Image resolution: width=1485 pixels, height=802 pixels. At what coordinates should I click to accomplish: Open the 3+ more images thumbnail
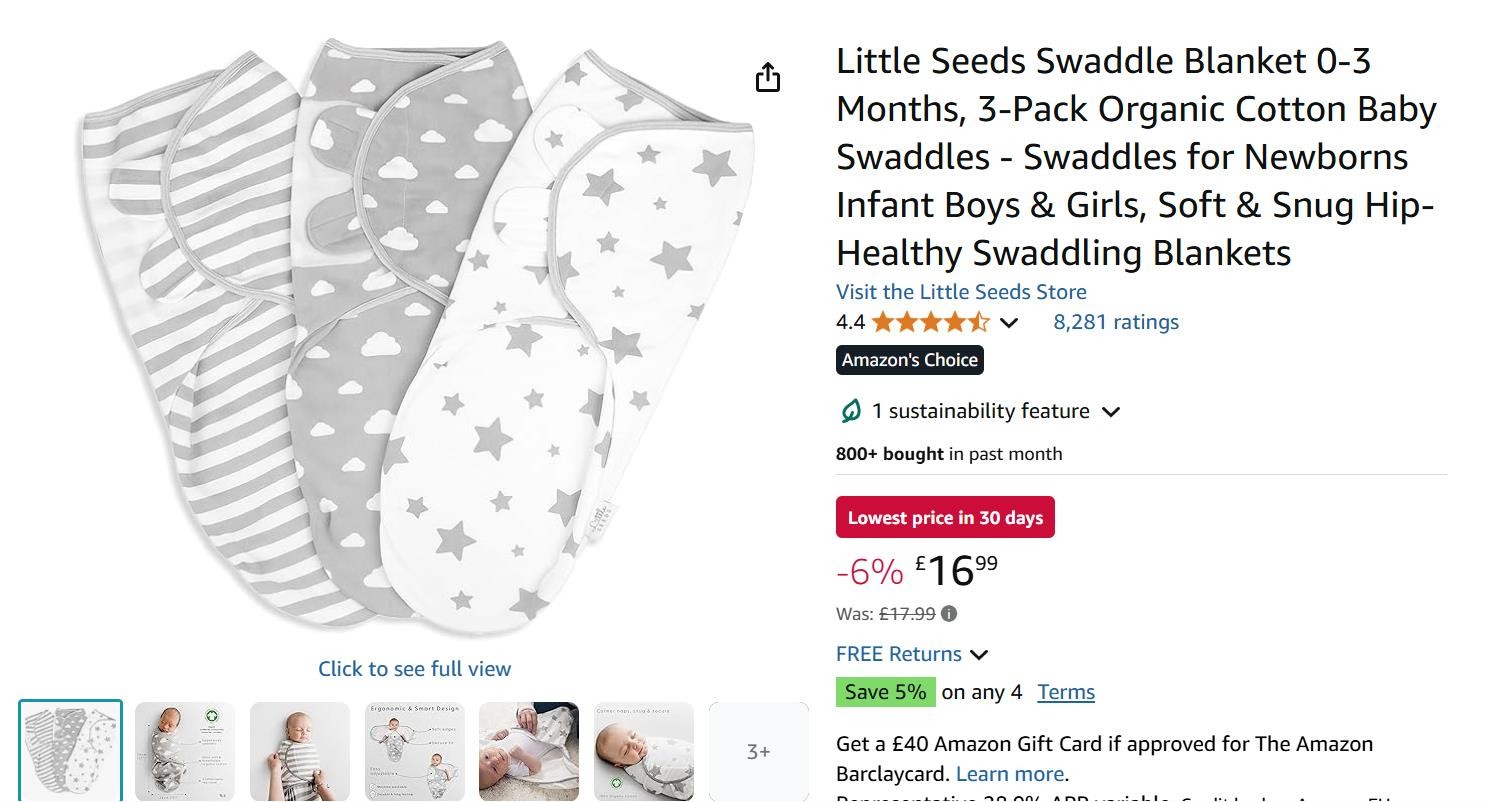pyautogui.click(x=758, y=751)
